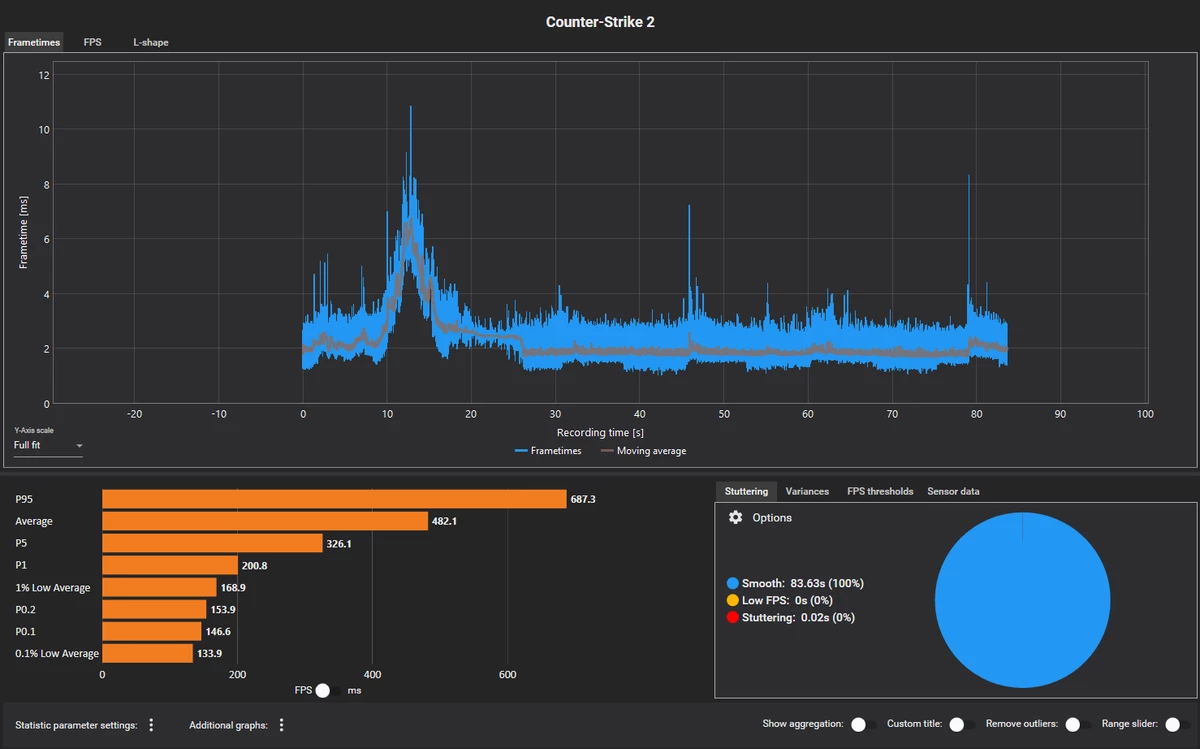Screen dimensions: 1200x749
Task: Switch to the FPS graph tab
Action: coord(92,42)
